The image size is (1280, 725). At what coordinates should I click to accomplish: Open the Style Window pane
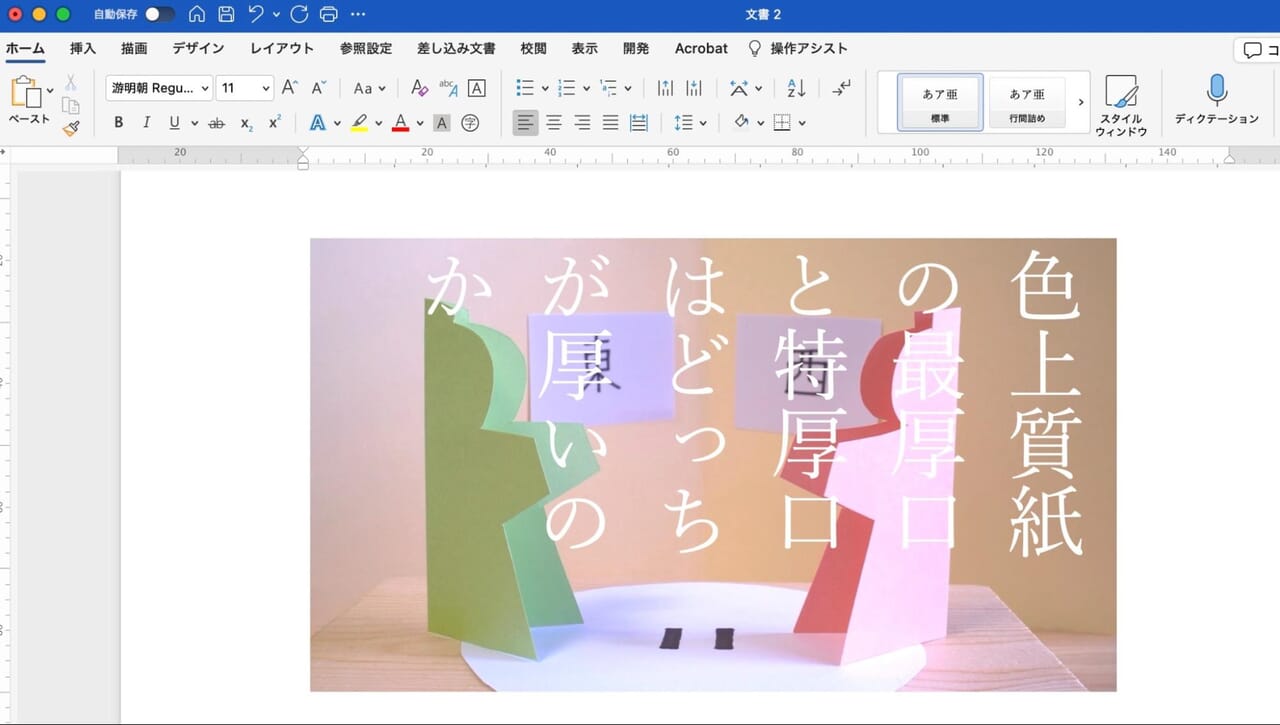click(1122, 103)
